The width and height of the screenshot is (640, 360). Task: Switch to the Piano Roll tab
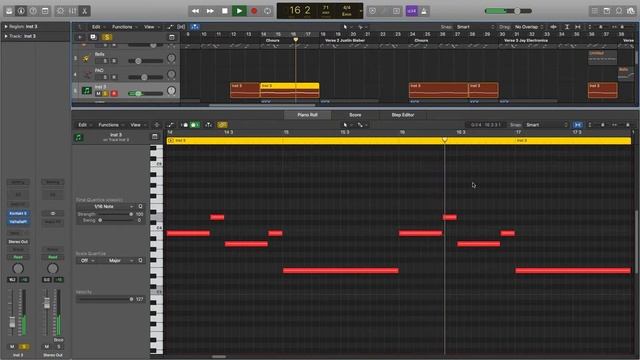pos(307,115)
